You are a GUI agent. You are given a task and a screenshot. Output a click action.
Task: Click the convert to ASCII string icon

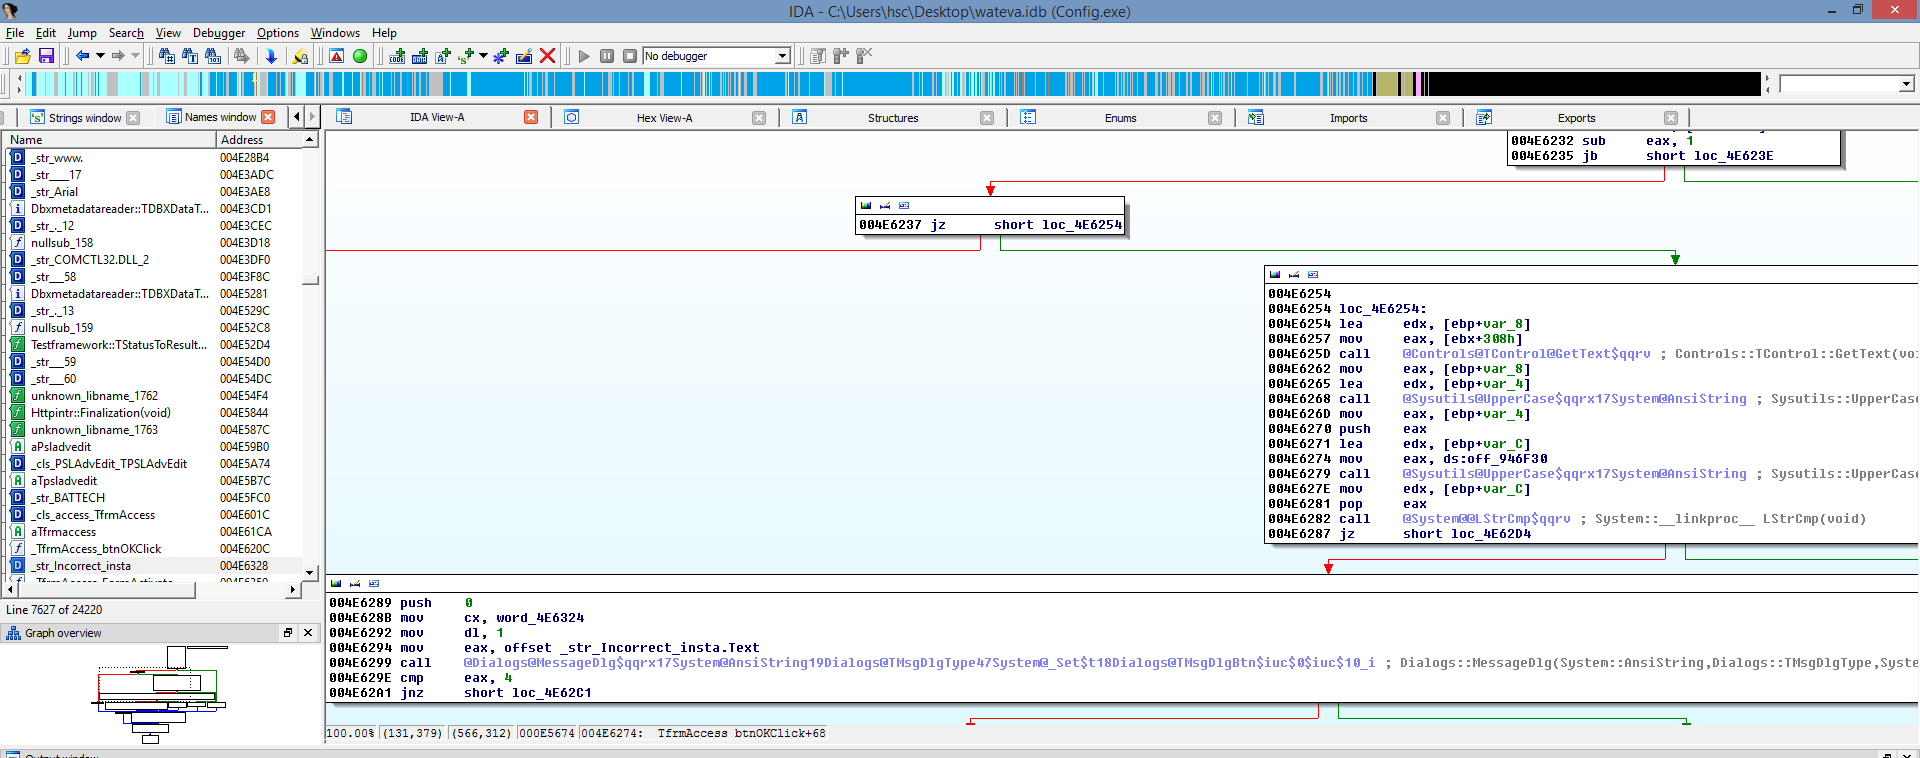point(443,56)
